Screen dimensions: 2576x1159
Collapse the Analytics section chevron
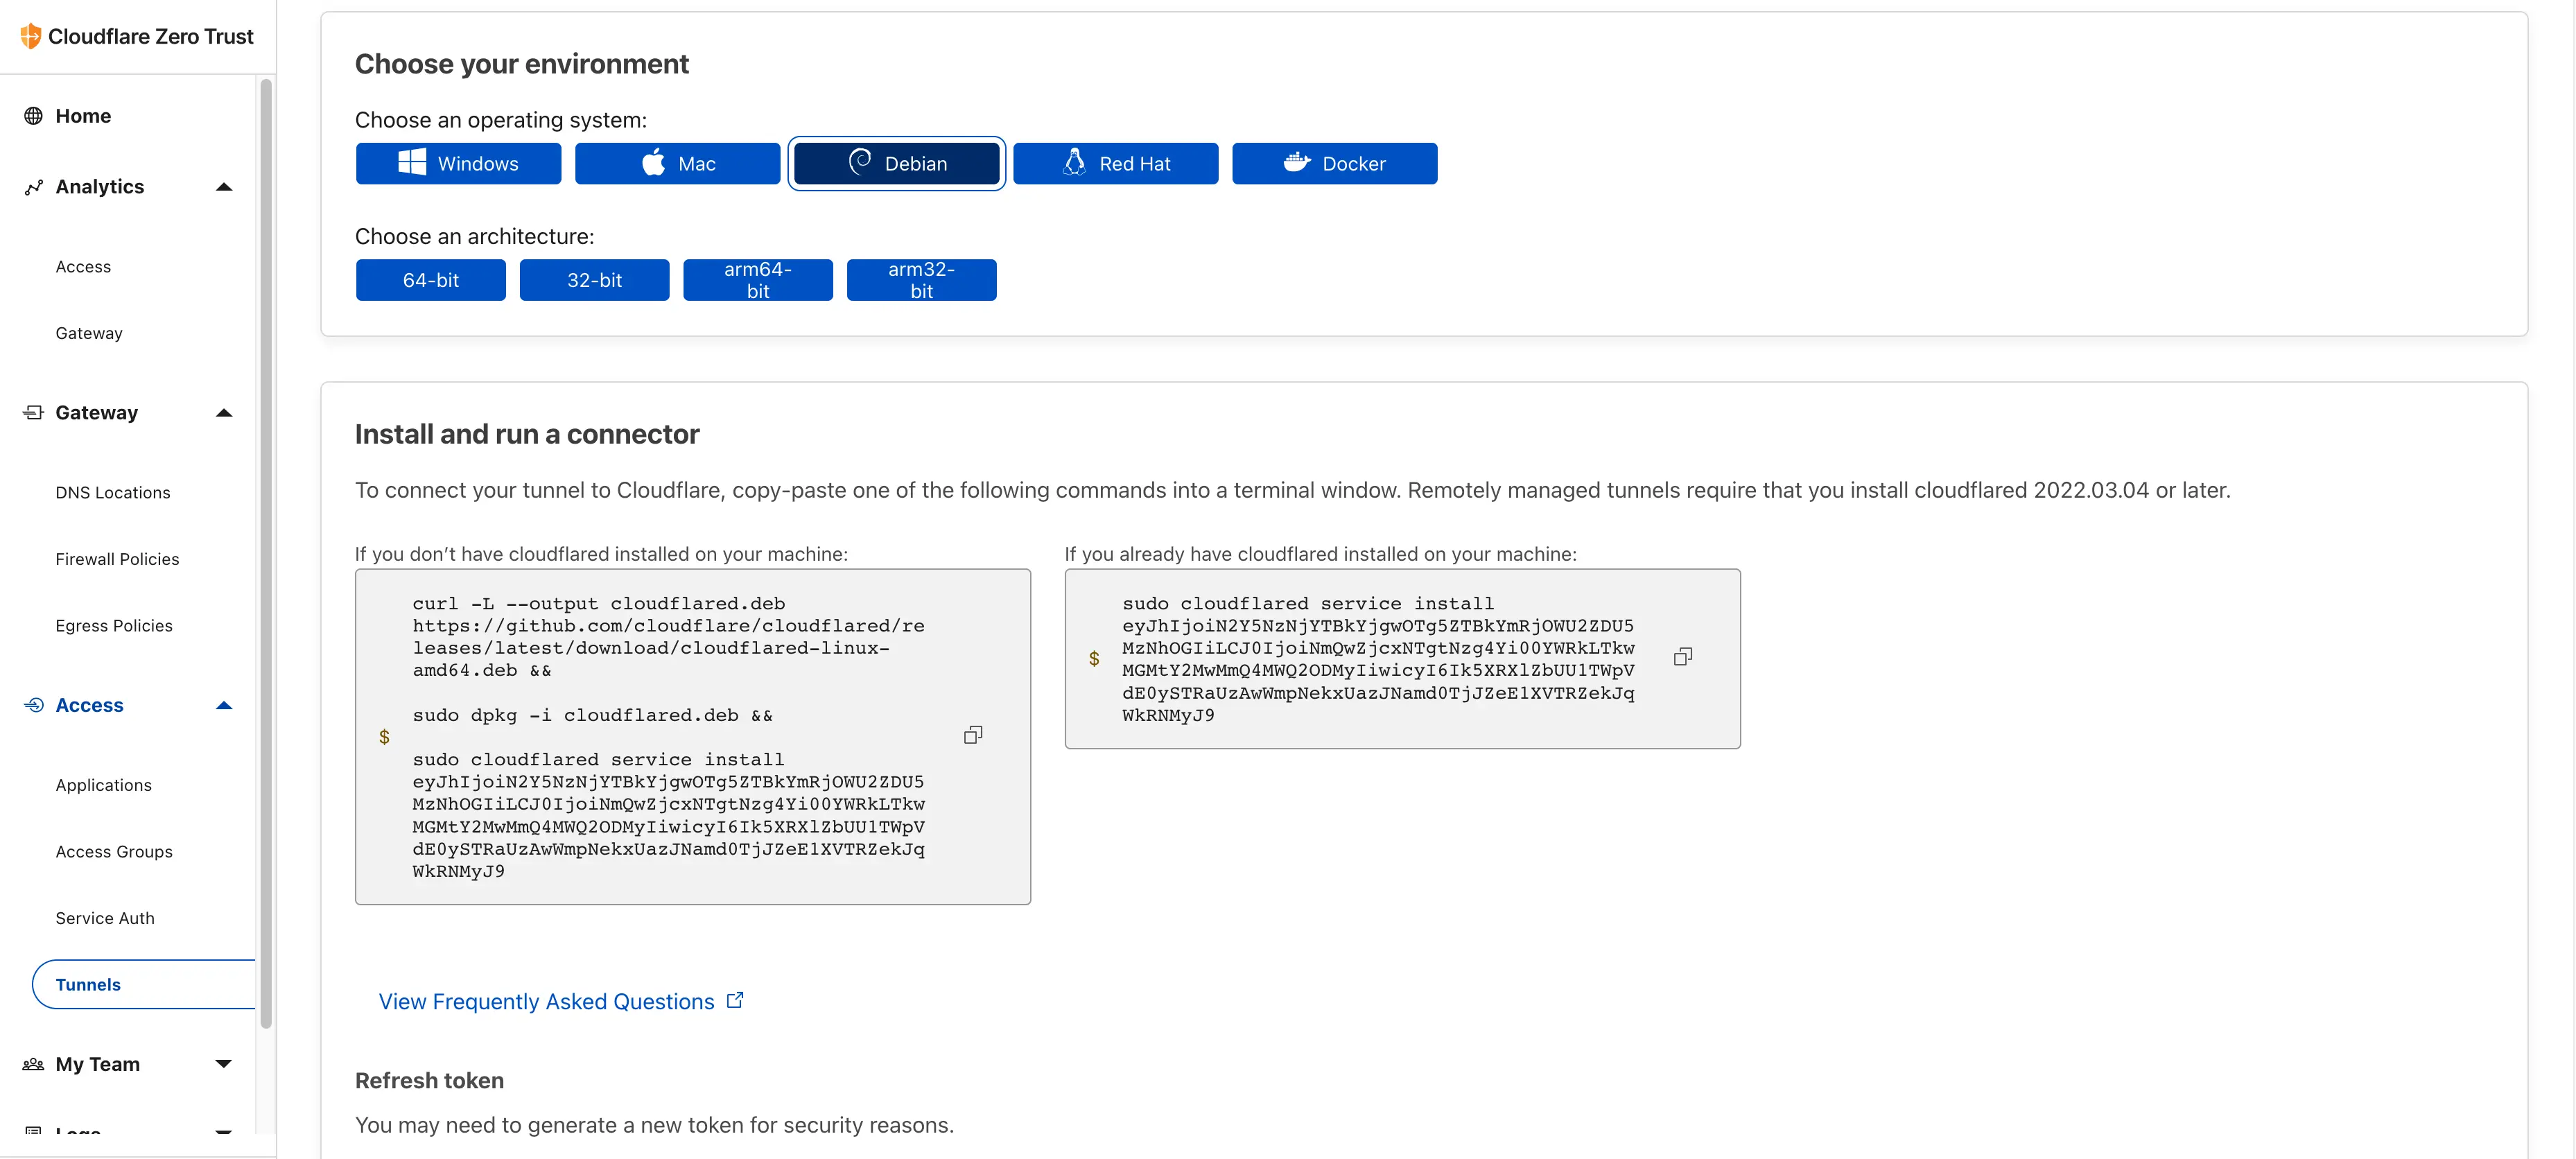(x=224, y=187)
